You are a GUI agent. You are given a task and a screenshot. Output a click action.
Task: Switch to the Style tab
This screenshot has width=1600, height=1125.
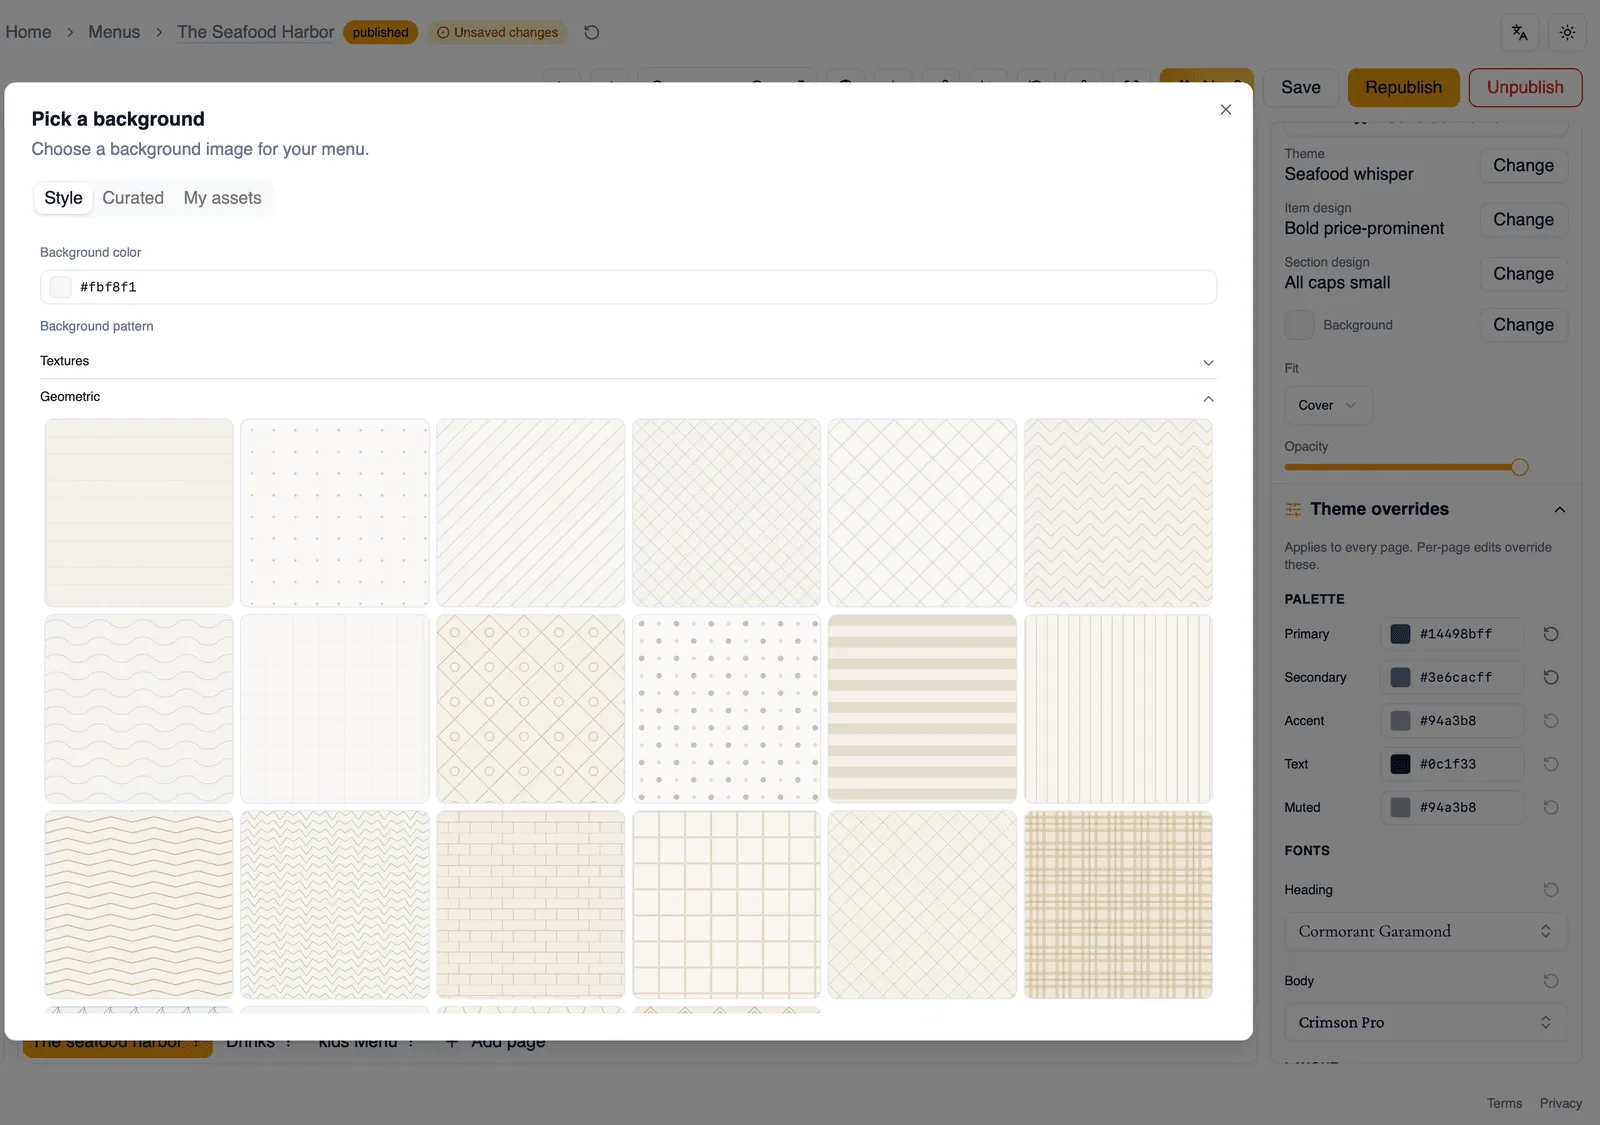point(63,198)
